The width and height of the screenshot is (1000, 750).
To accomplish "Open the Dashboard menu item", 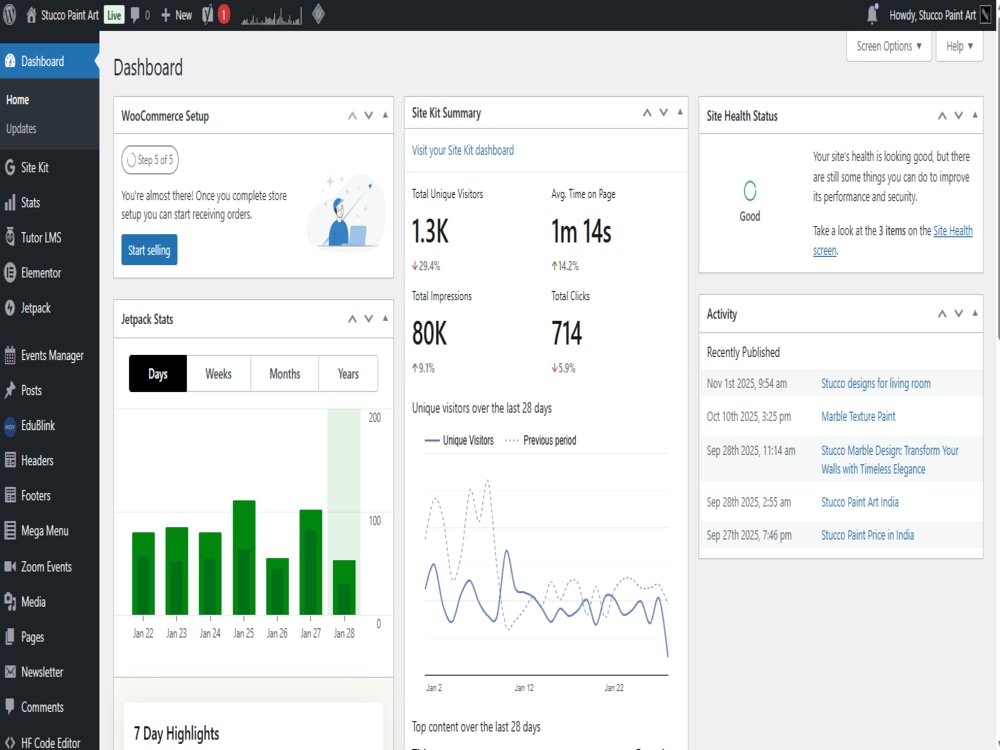I will point(50,61).
